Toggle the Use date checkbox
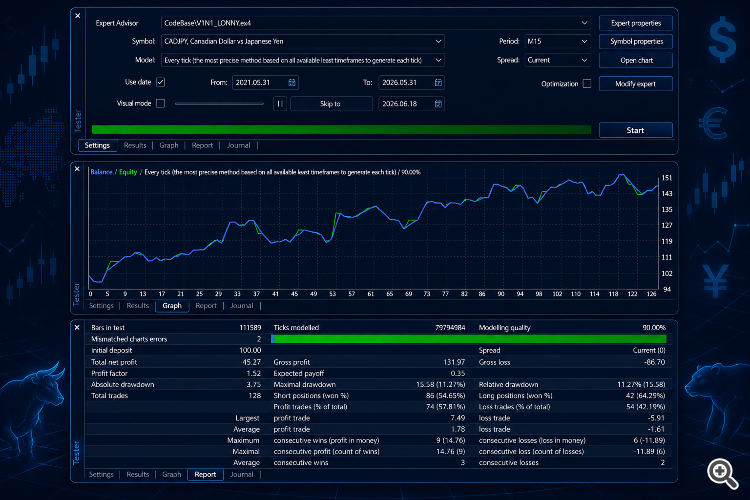This screenshot has height=500, width=750. [161, 82]
